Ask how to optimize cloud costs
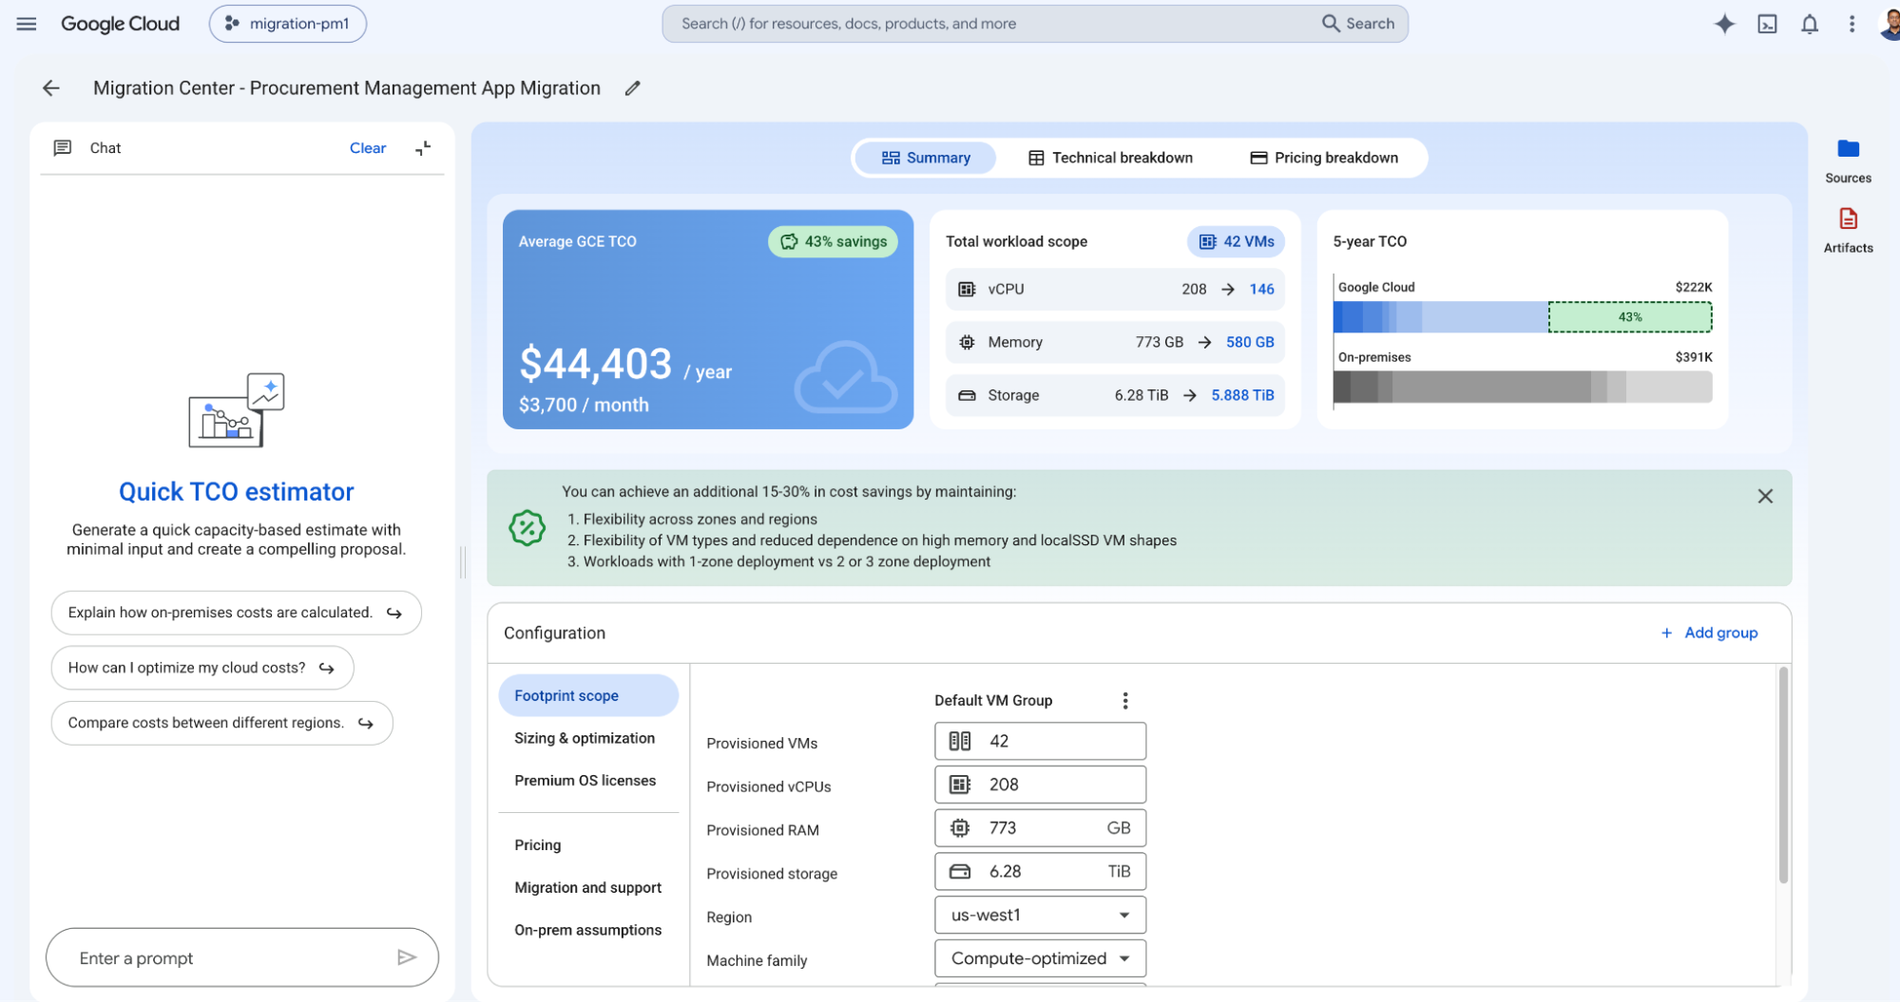The width and height of the screenshot is (1900, 1003). tap(202, 668)
